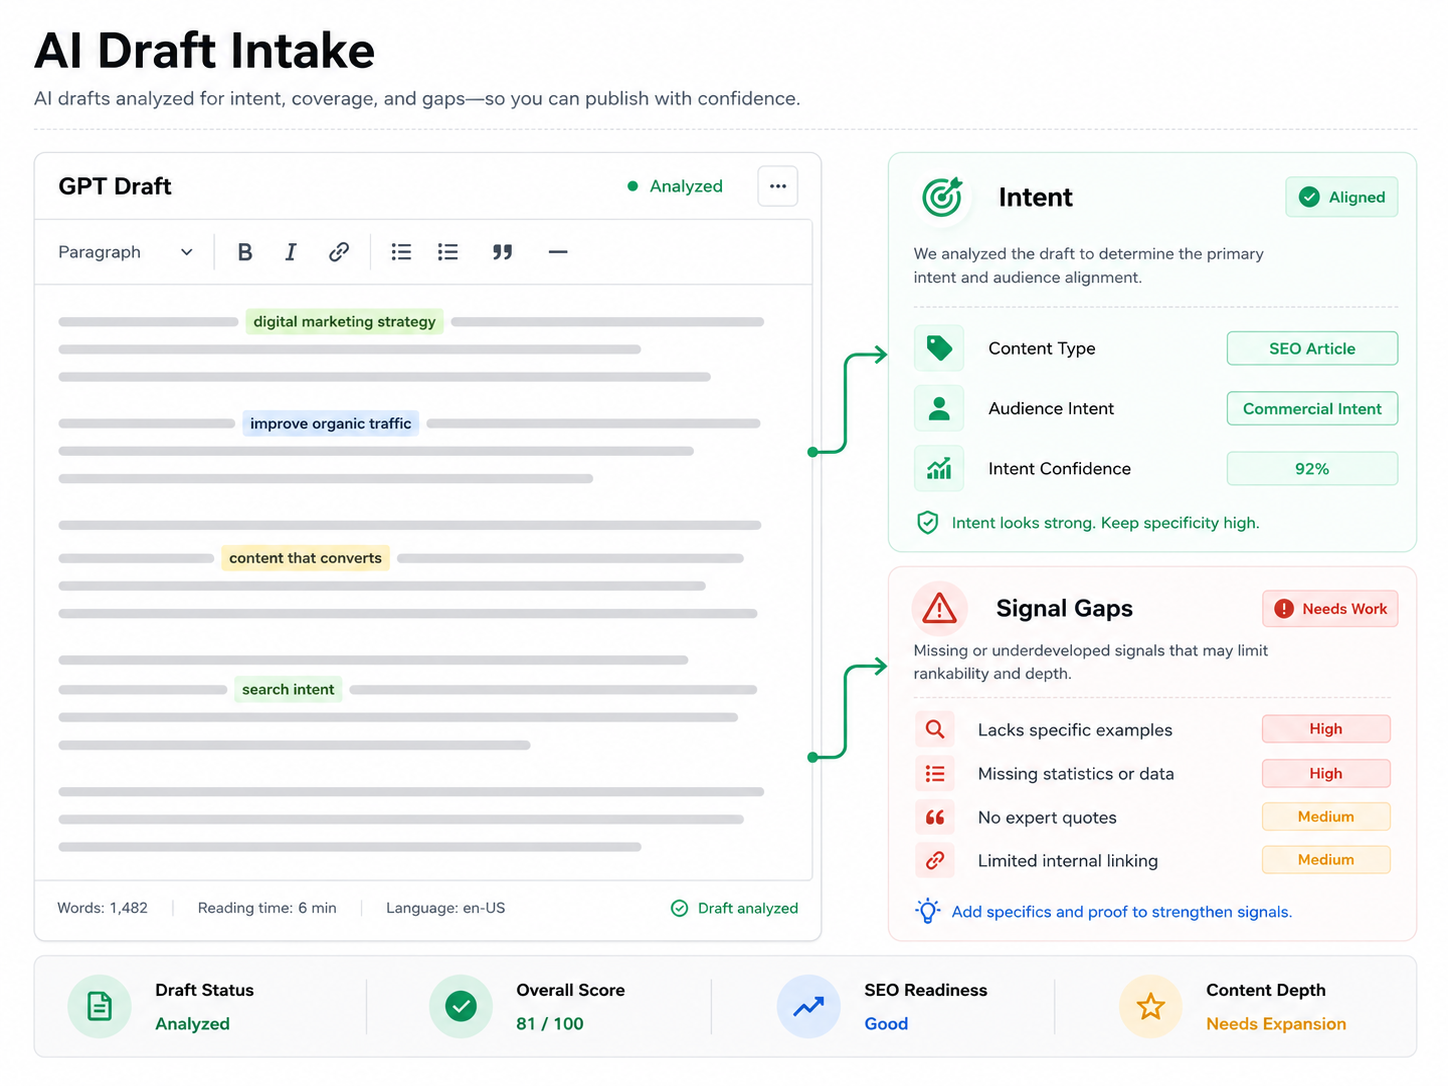The image size is (1448, 1086).
Task: Click the 'search intent' highlighted phrase
Action: (x=288, y=689)
